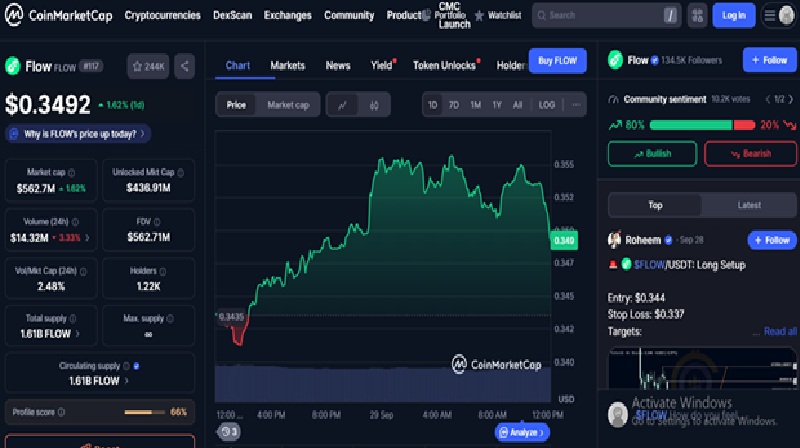Viewport: 800px width, 448px height.
Task: Select the line chart type icon
Action: (x=342, y=104)
